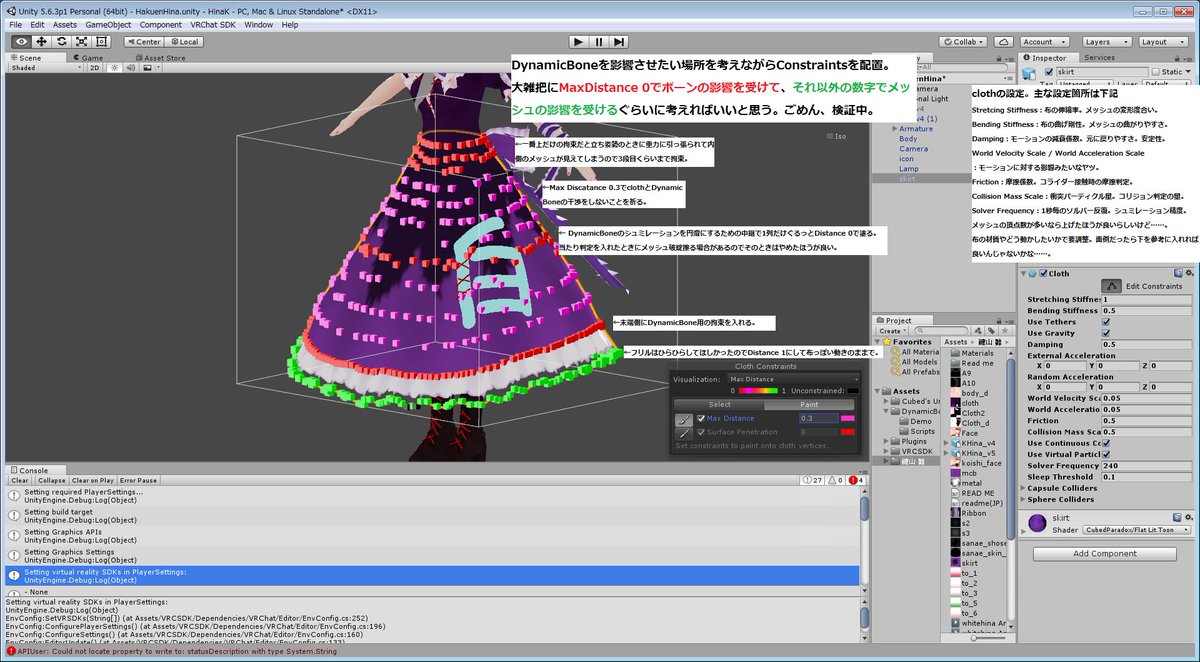Image resolution: width=1200 pixels, height=662 pixels.
Task: Toggle Use Gravity checkbox
Action: [1106, 333]
